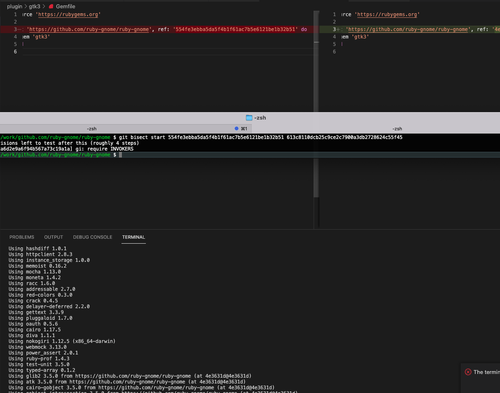Switch to the PROBLEMS panel tab
Viewport: 500px width, 393px height.
[x=22, y=237]
